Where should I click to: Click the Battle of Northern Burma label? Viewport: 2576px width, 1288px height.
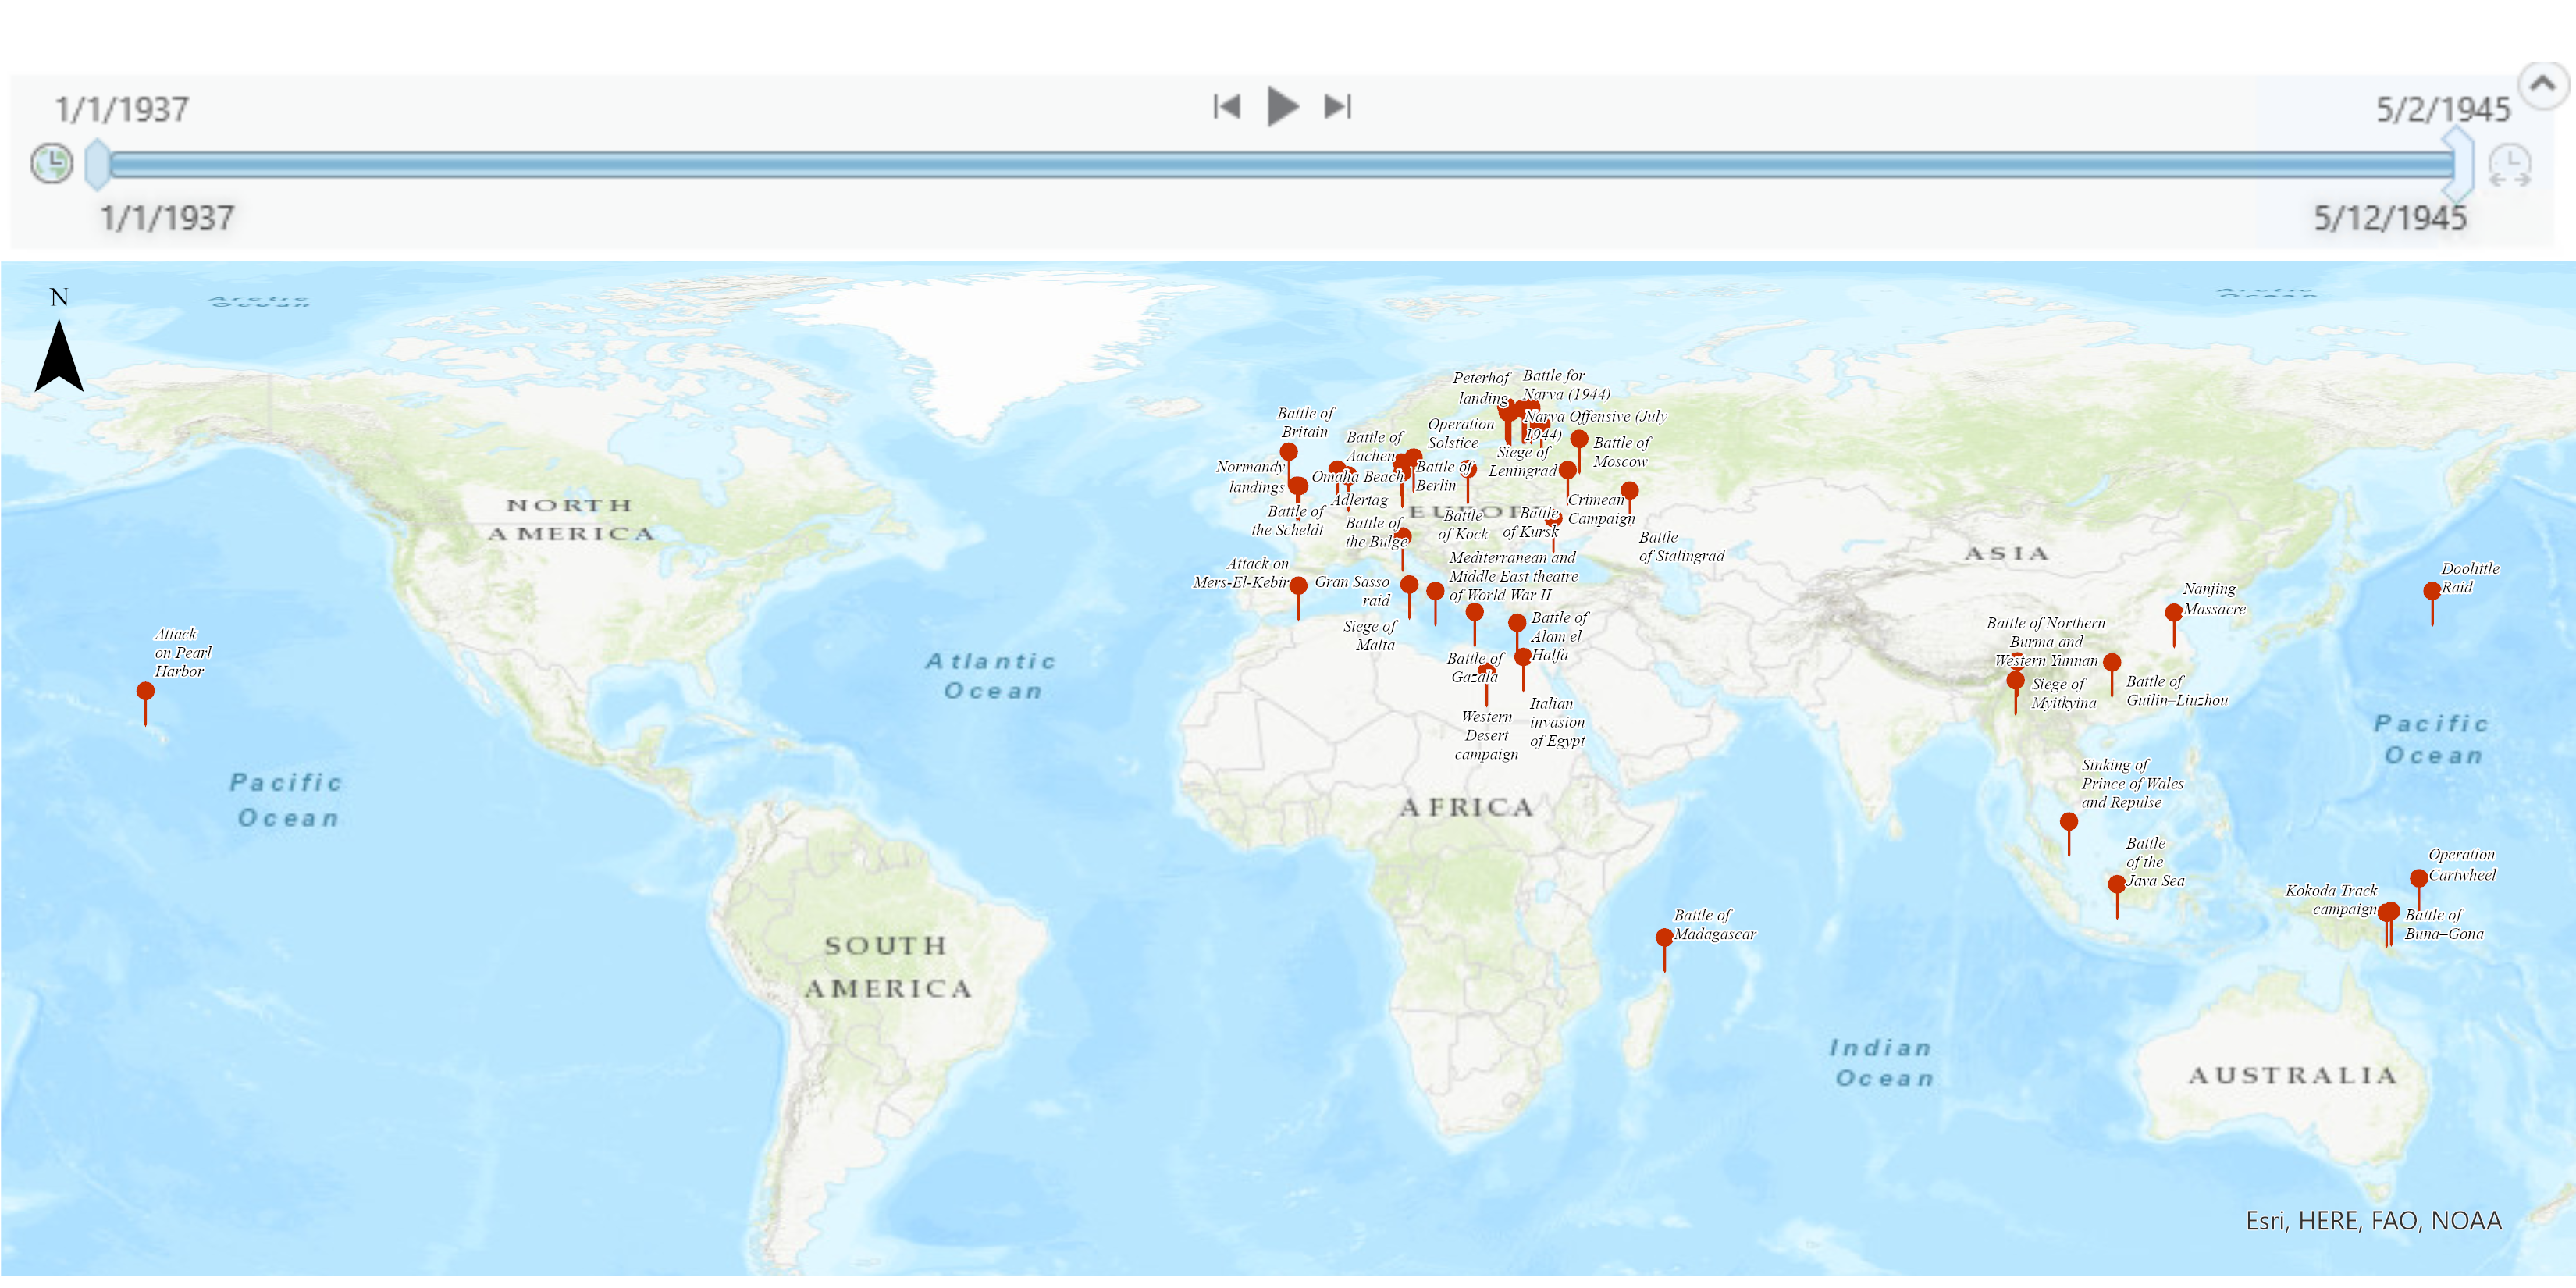point(2046,642)
